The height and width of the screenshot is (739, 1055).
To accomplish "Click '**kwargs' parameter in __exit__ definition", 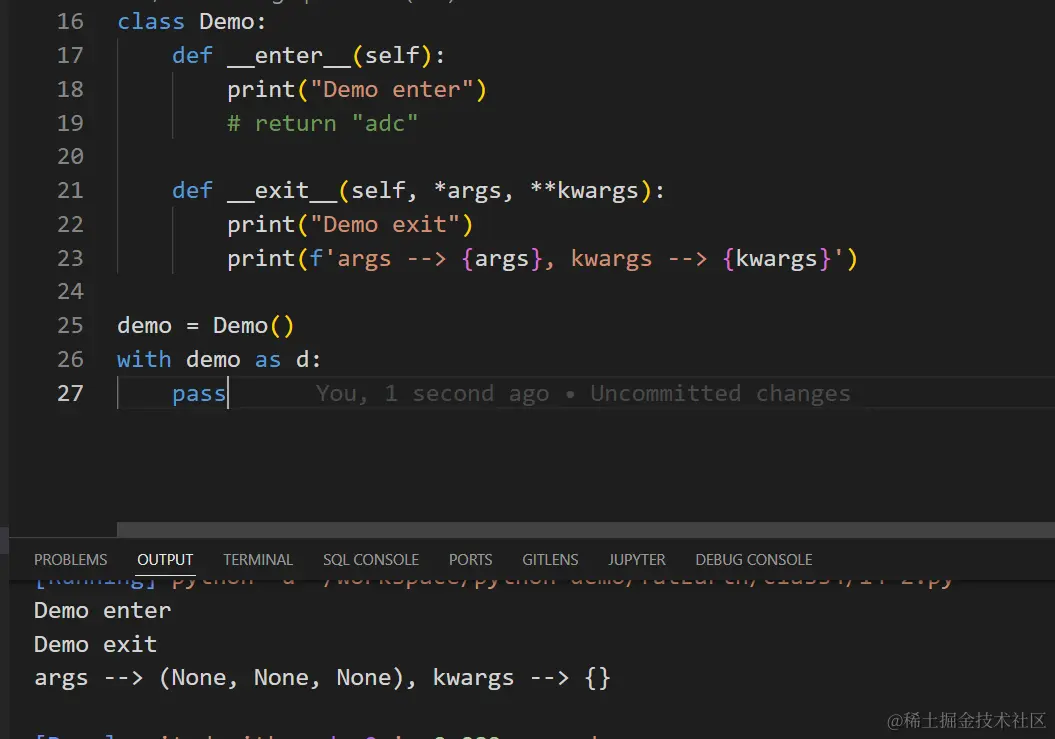I will tap(584, 190).
